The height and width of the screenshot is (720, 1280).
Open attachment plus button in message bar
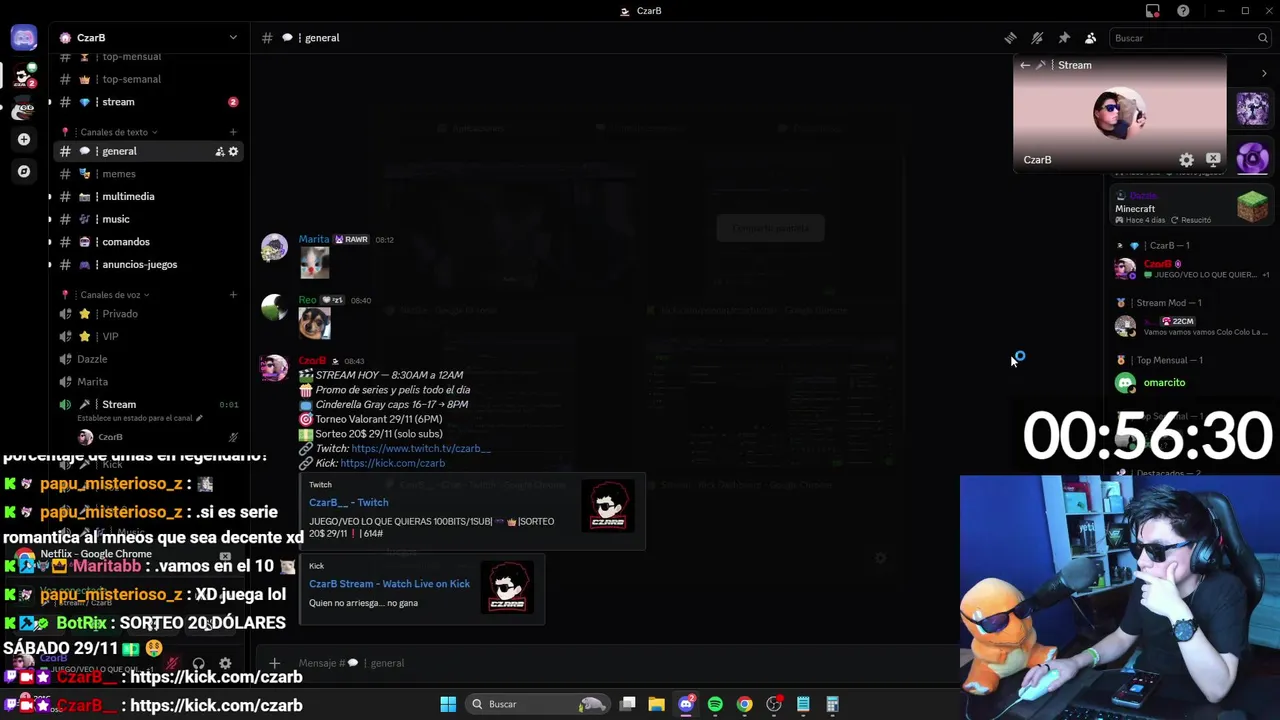pyautogui.click(x=274, y=663)
